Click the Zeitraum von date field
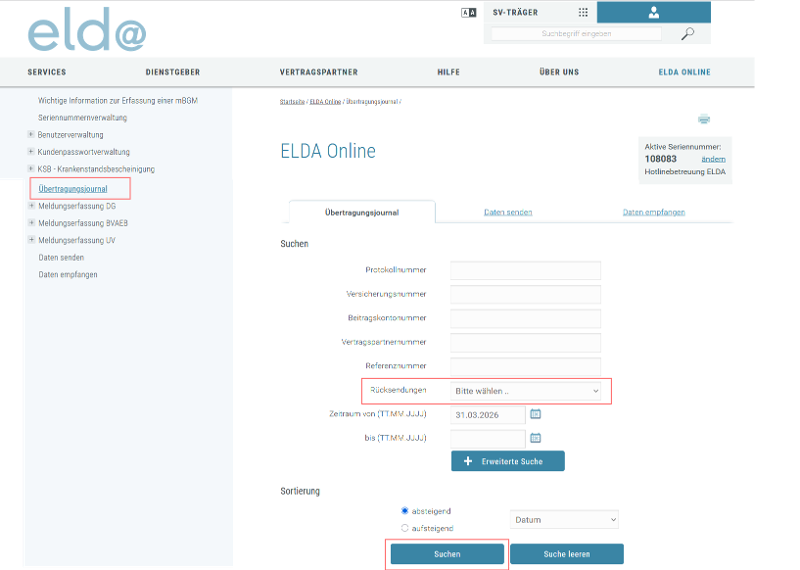The height and width of the screenshot is (570, 800). coord(488,415)
